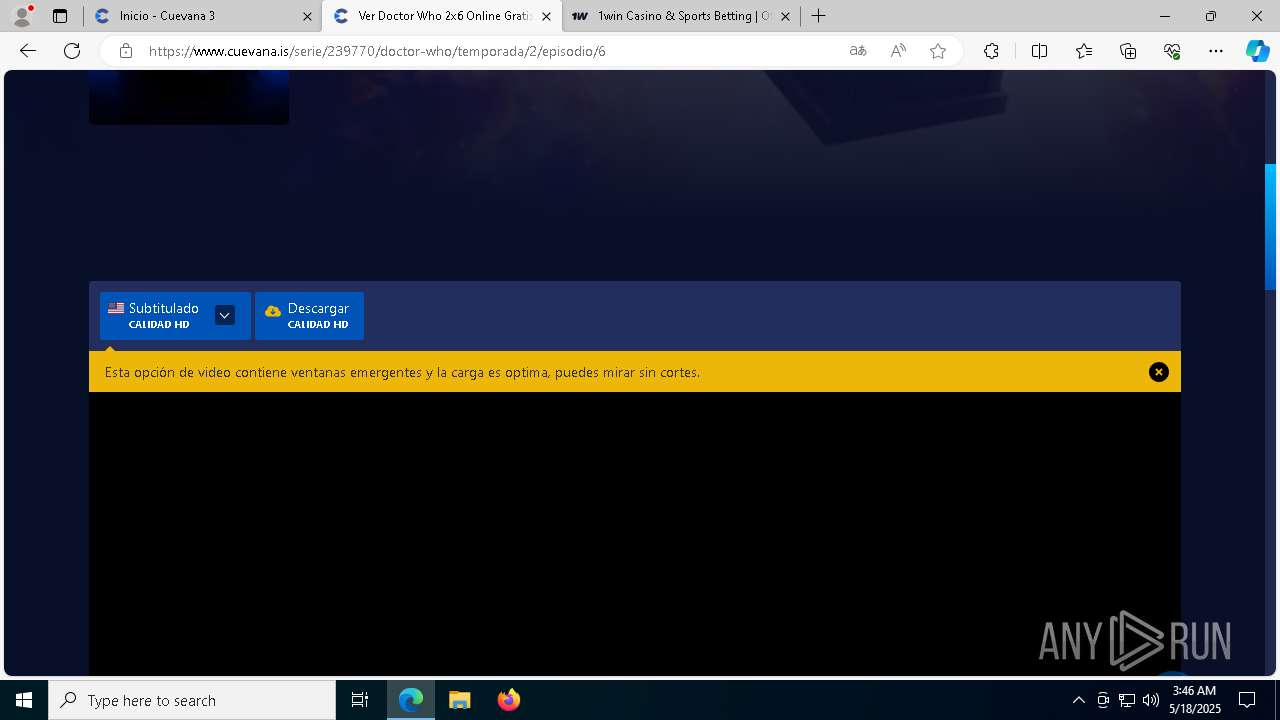Switch to Inicio - Cuevana 3 tab
The image size is (1280, 720).
[x=202, y=16]
